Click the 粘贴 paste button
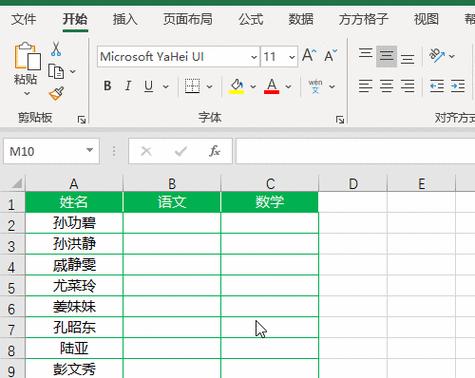The height and width of the screenshot is (378, 475). (x=26, y=68)
